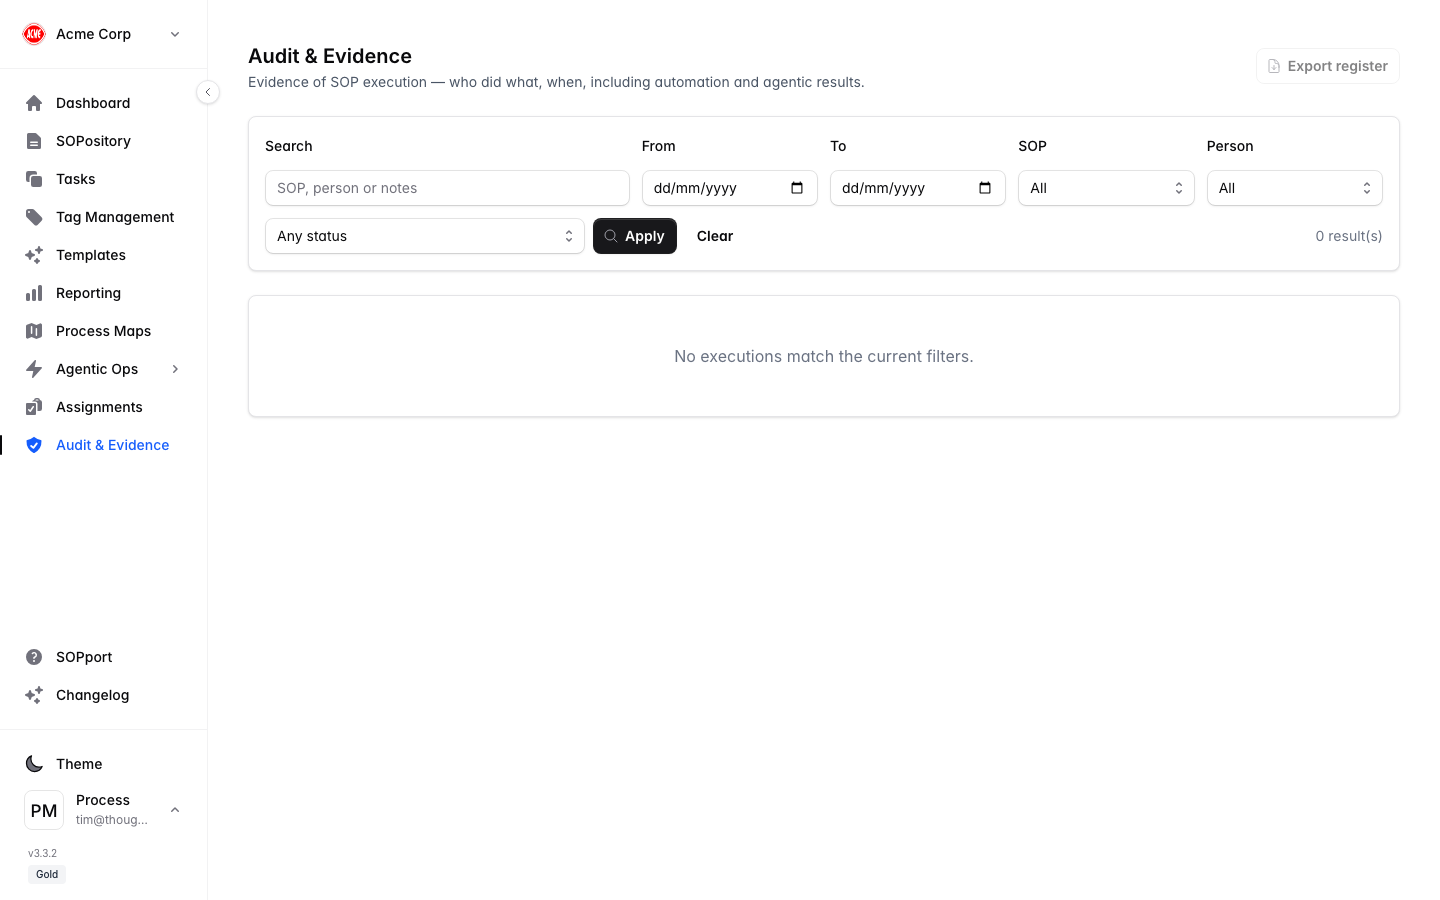
Task: Open the Acme Corp workspace switcher chevron
Action: (x=175, y=34)
